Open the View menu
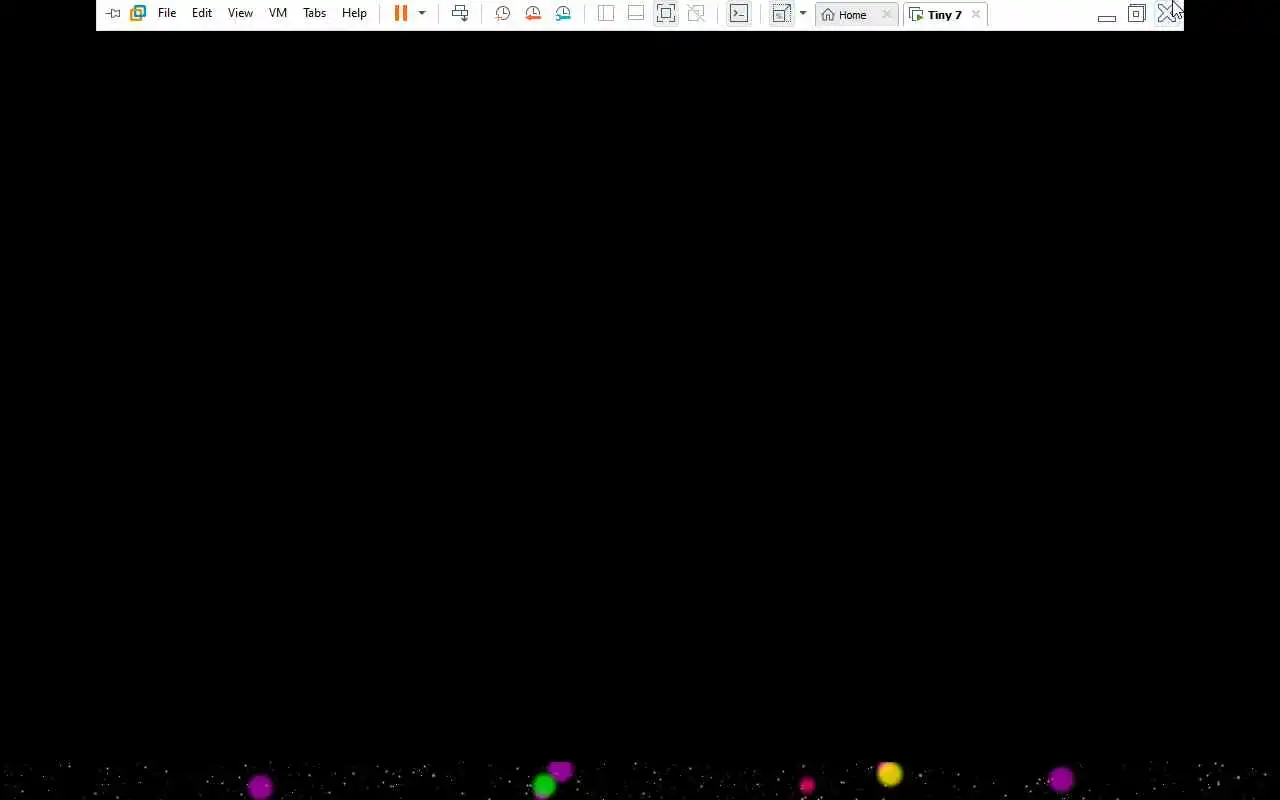This screenshot has width=1280, height=800. click(240, 13)
